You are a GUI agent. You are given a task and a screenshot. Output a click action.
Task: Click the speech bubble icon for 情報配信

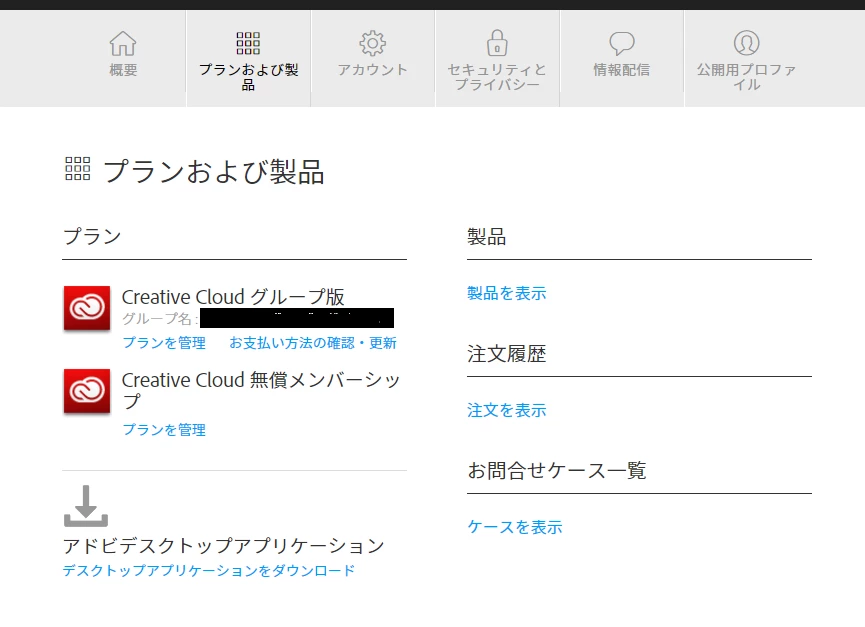622,43
